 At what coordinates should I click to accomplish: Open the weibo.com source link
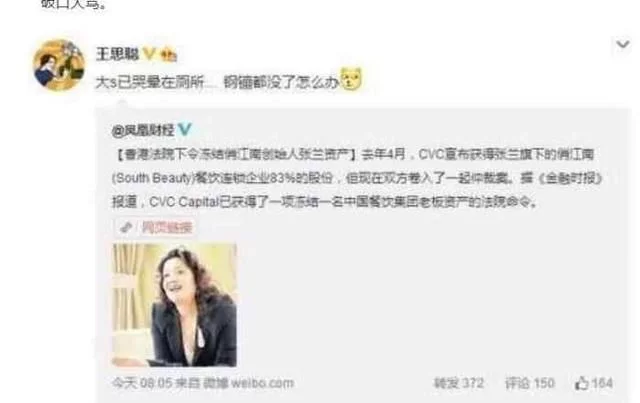262,383
